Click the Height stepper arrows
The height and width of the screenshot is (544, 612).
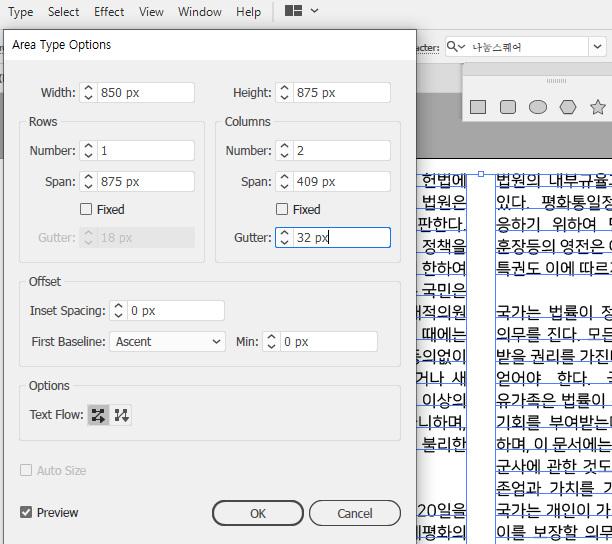pos(285,92)
